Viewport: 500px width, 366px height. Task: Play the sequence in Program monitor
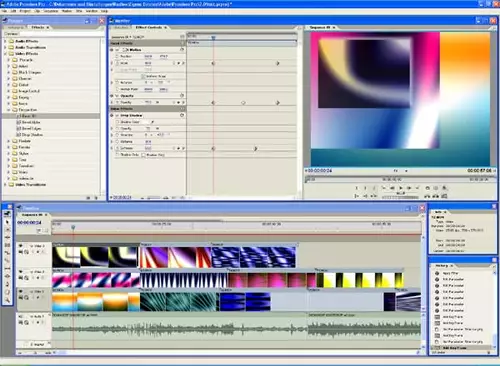pos(401,188)
